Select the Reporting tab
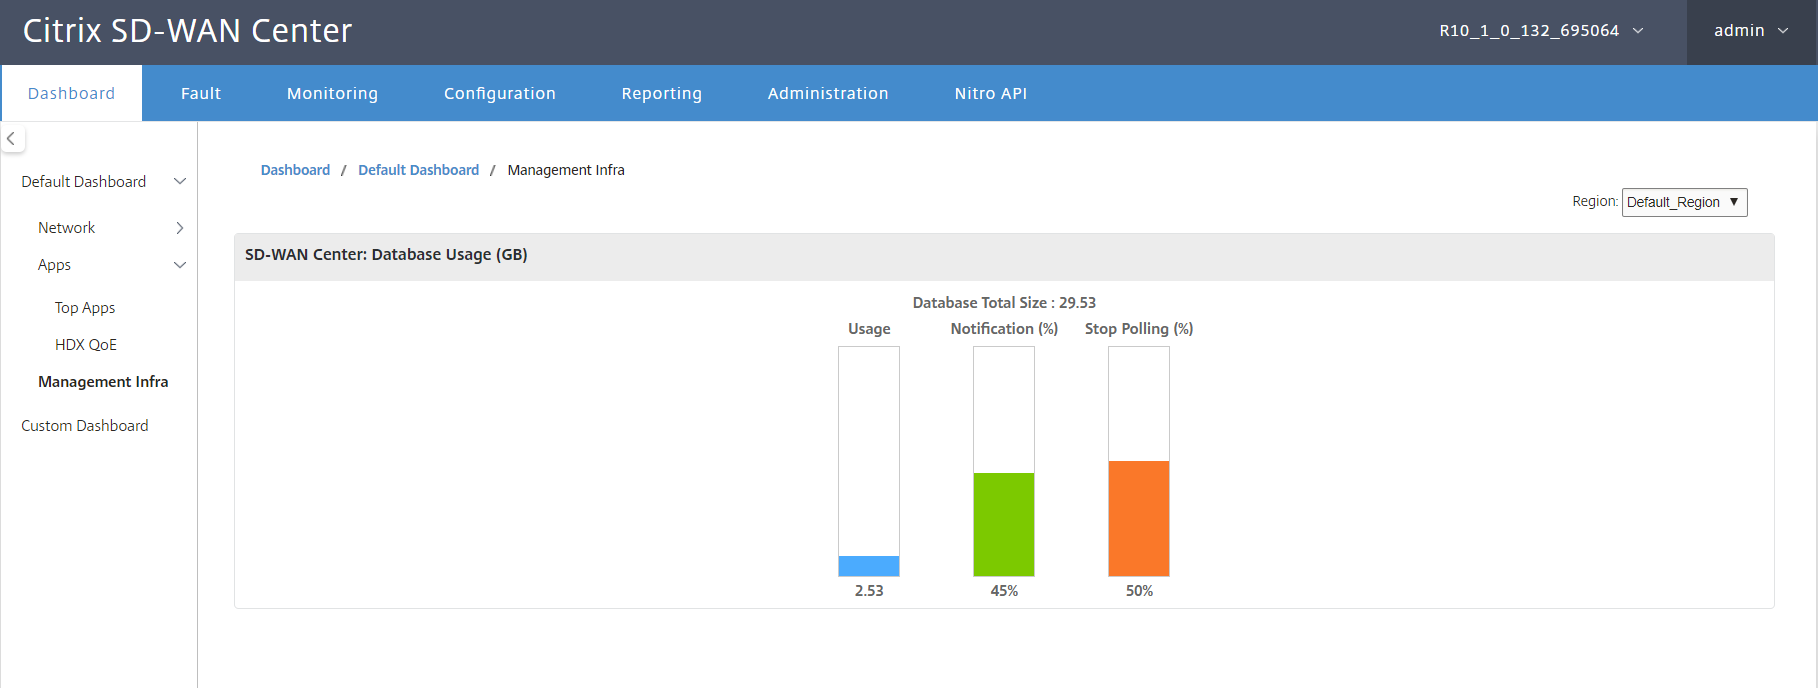This screenshot has height=688, width=1818. [x=662, y=93]
